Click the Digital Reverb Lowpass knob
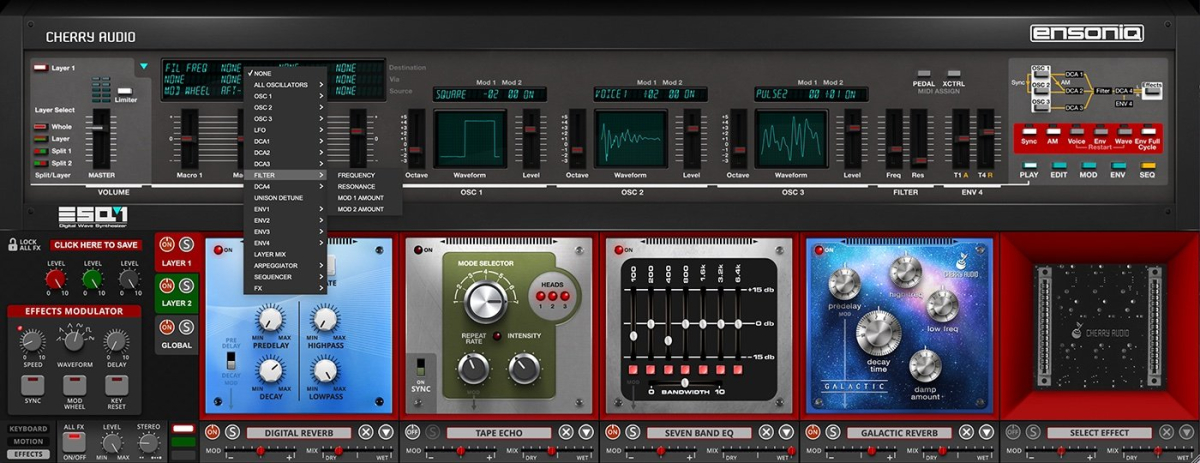Image resolution: width=1200 pixels, height=463 pixels. (x=324, y=371)
